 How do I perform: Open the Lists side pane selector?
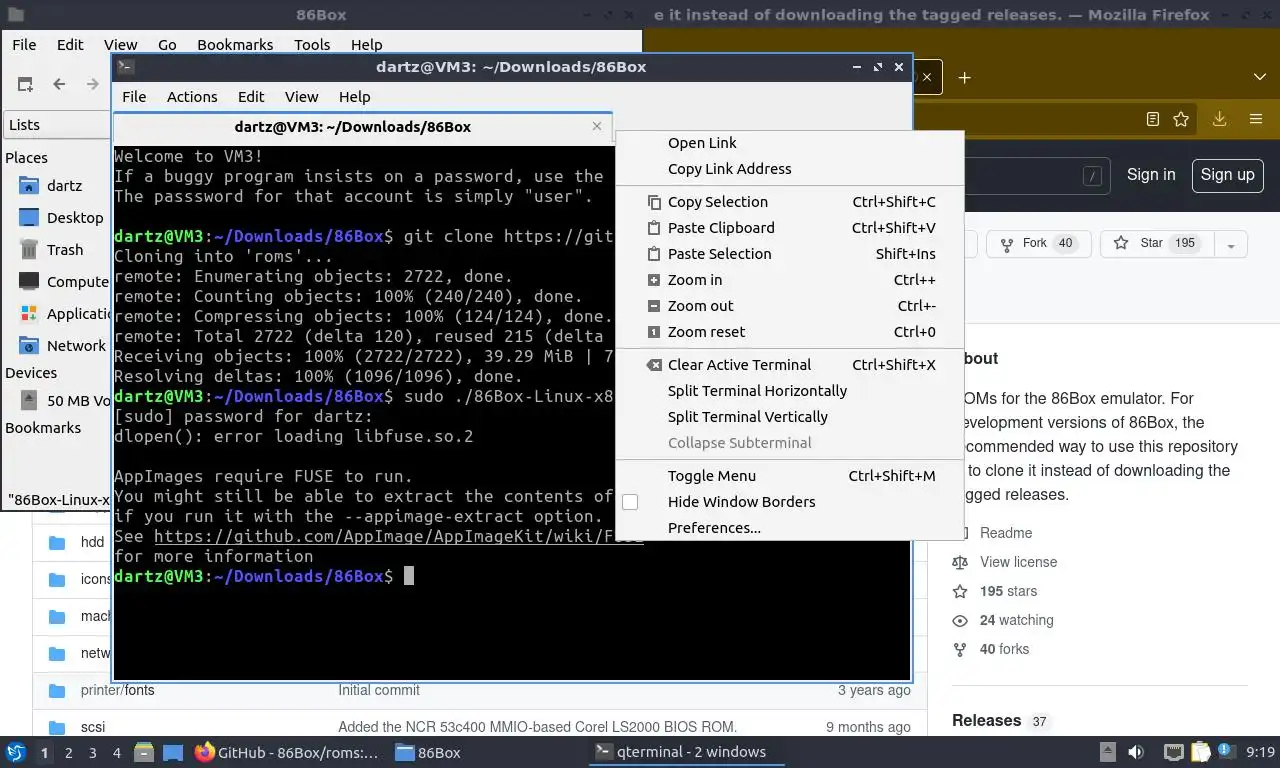click(58, 125)
